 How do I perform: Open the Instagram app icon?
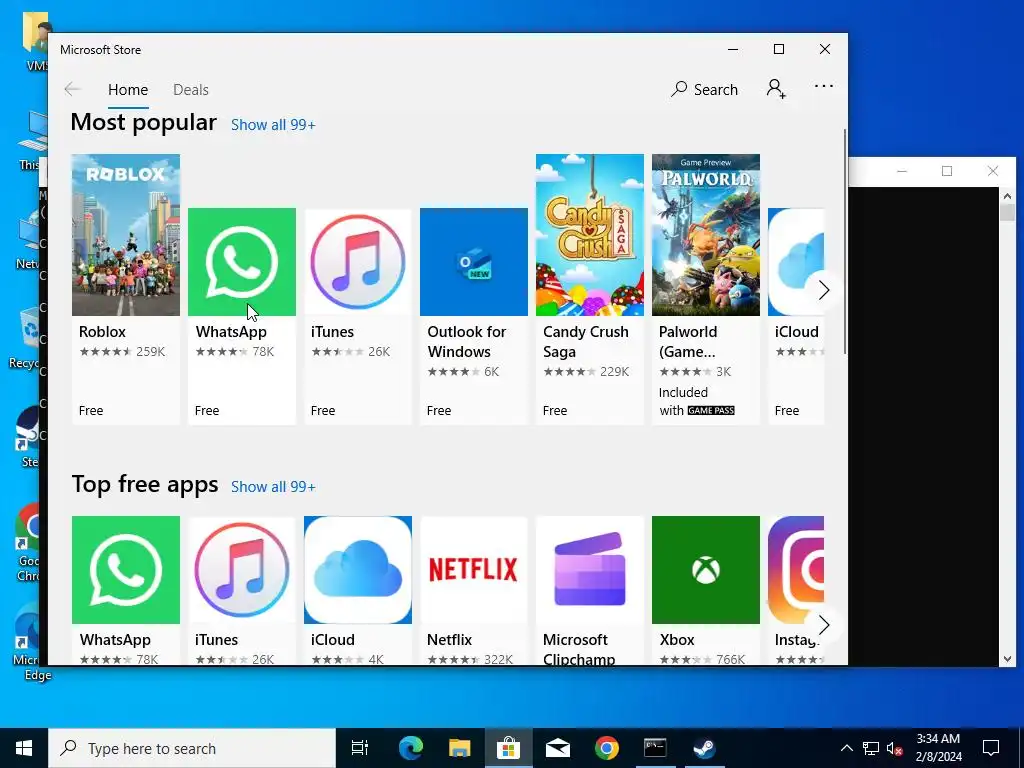coord(796,570)
